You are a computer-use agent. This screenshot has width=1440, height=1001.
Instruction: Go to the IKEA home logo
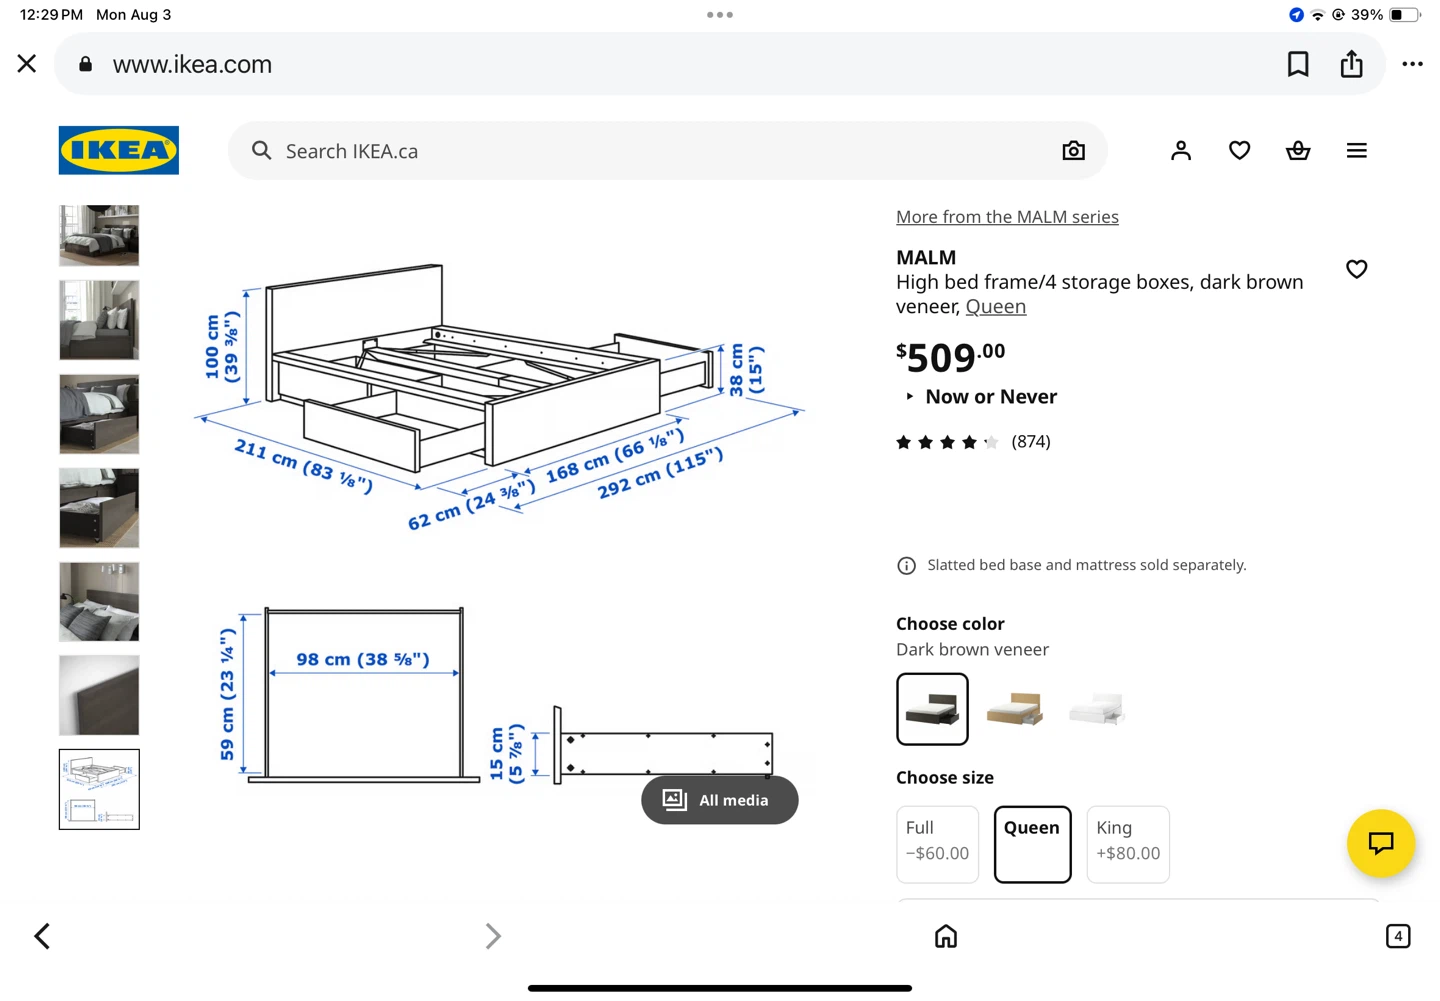119,150
